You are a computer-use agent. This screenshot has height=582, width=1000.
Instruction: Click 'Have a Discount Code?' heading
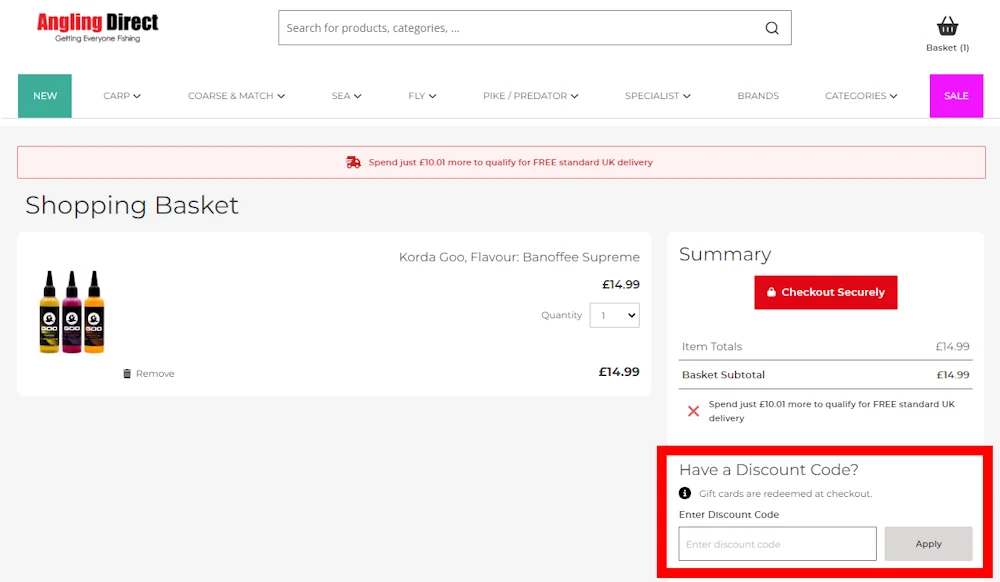[x=768, y=470]
